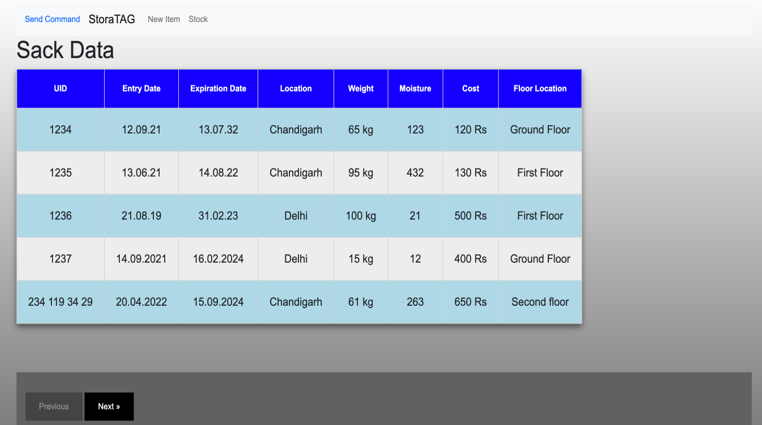Click cost value 130 Rs
The height and width of the screenshot is (425, 762).
(x=470, y=173)
